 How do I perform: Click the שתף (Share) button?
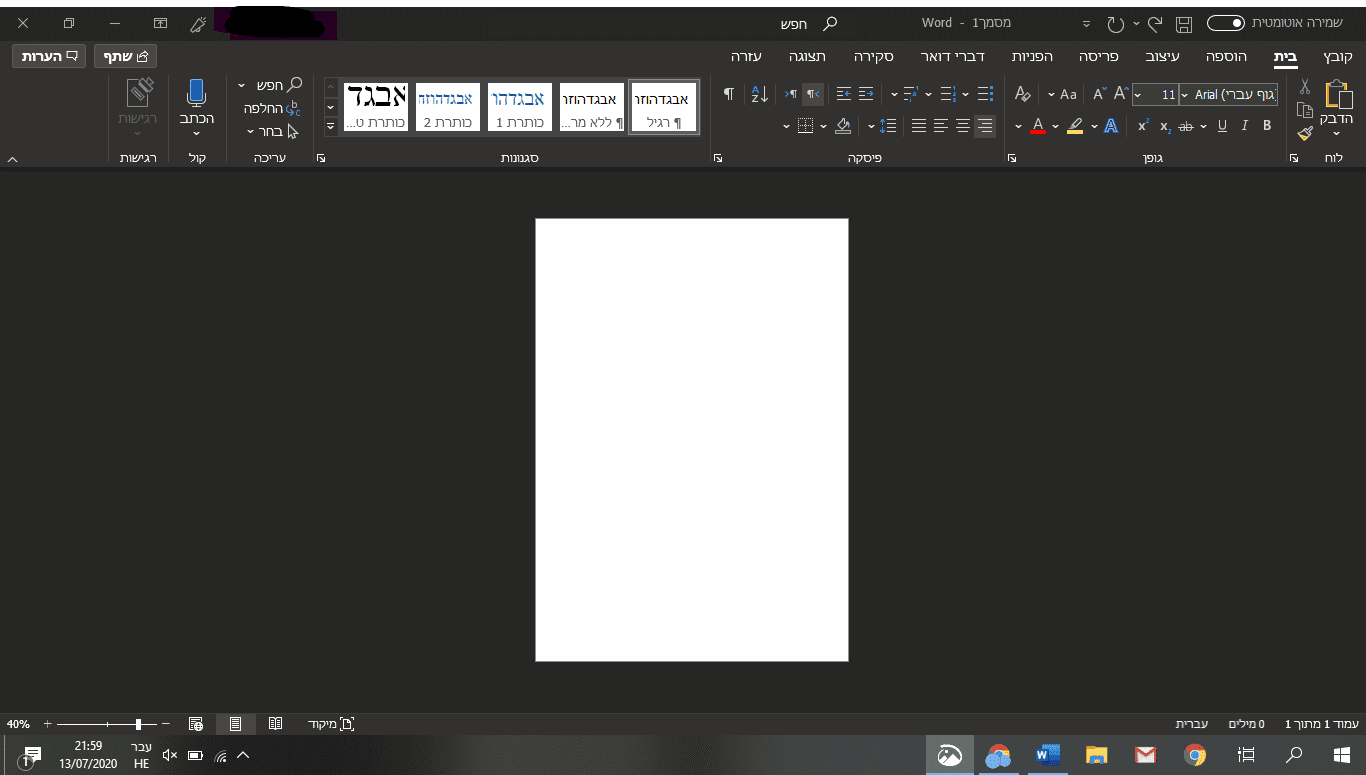[126, 56]
